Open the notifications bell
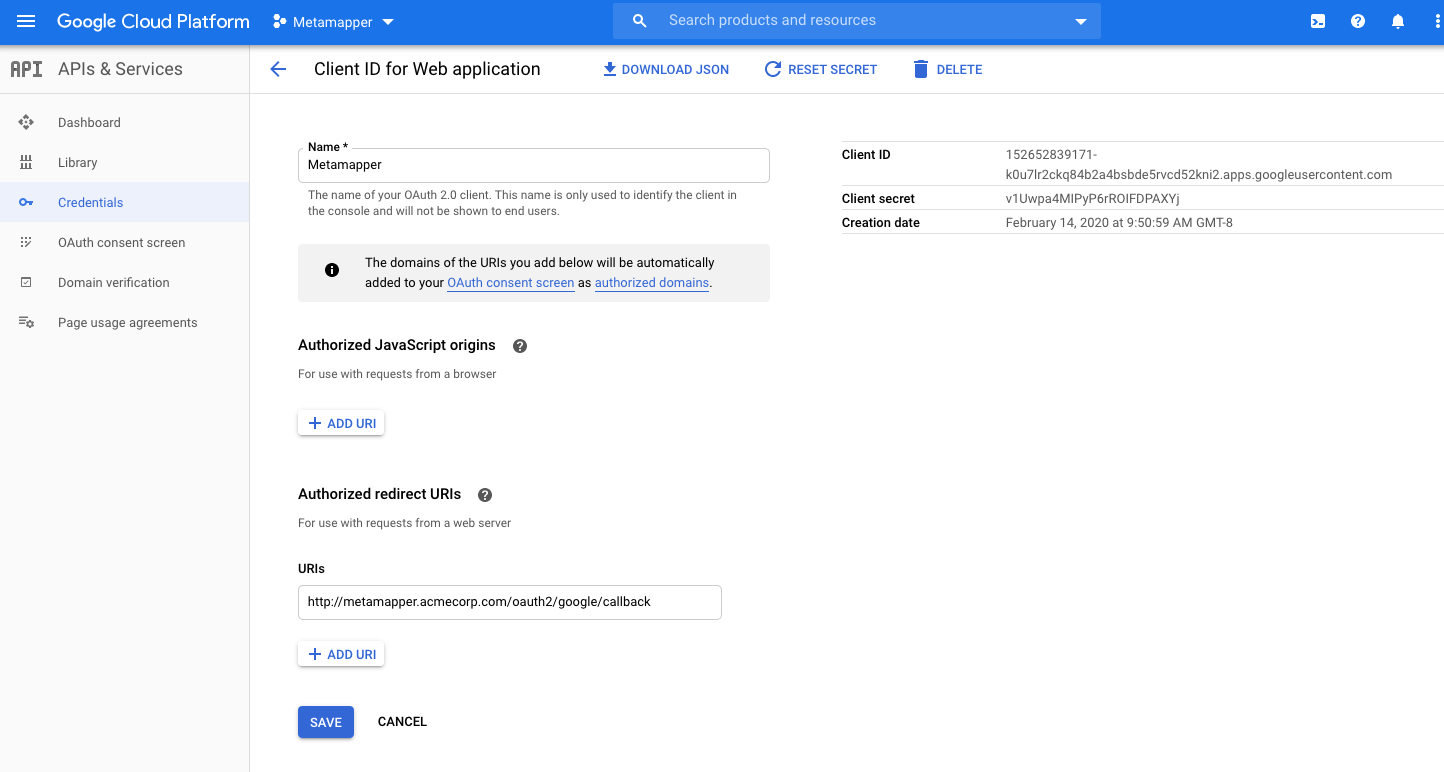 pos(1398,21)
